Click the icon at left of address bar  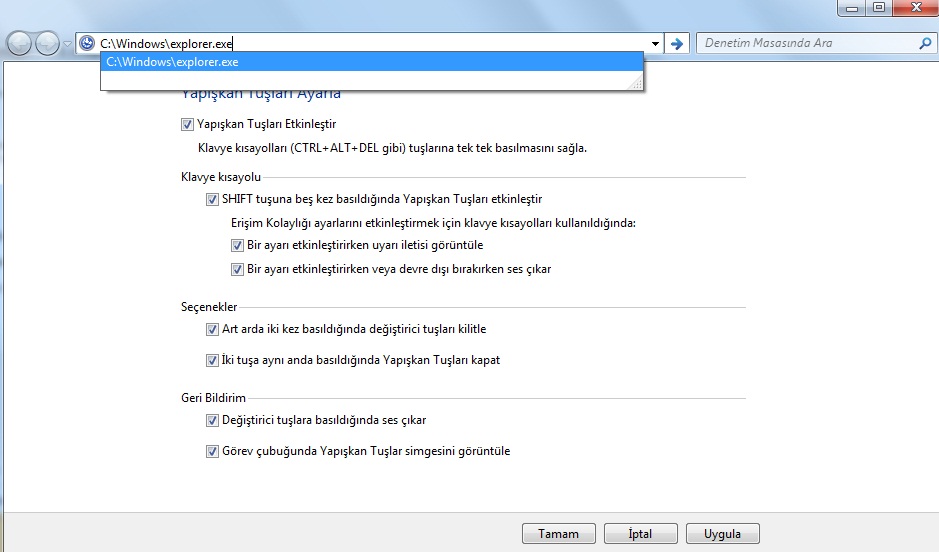coord(87,44)
